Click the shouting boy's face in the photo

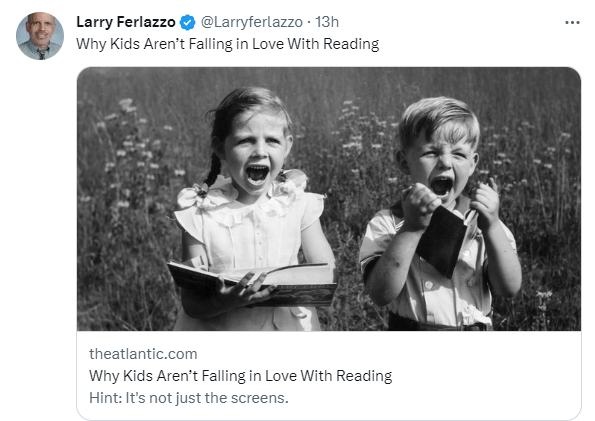point(440,165)
